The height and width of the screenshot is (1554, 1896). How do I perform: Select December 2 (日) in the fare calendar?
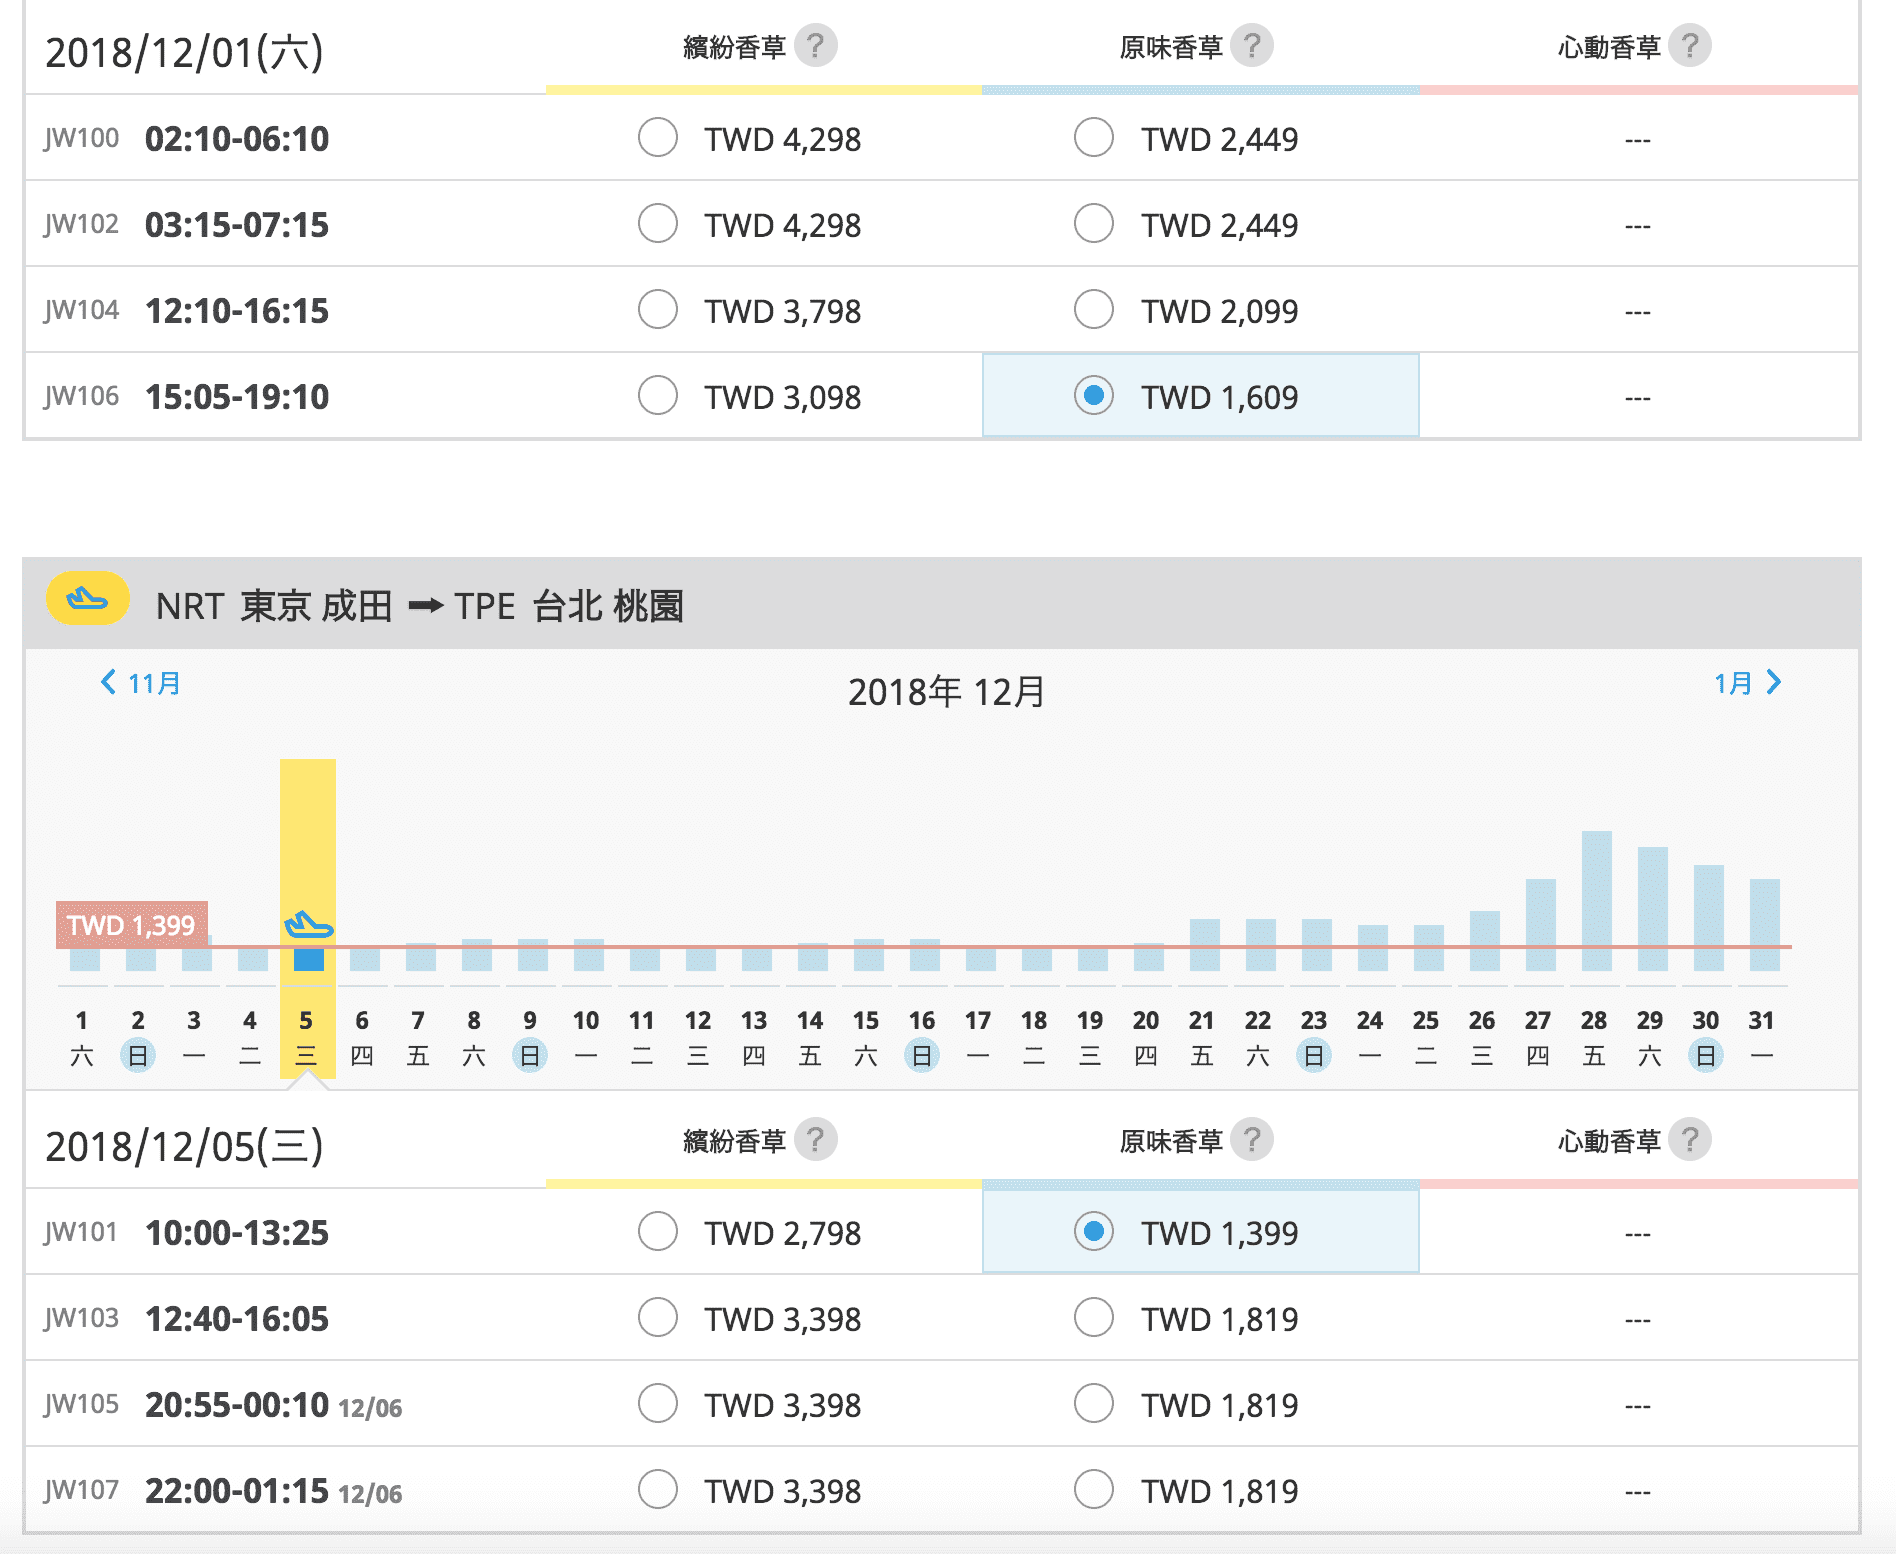point(138,1038)
